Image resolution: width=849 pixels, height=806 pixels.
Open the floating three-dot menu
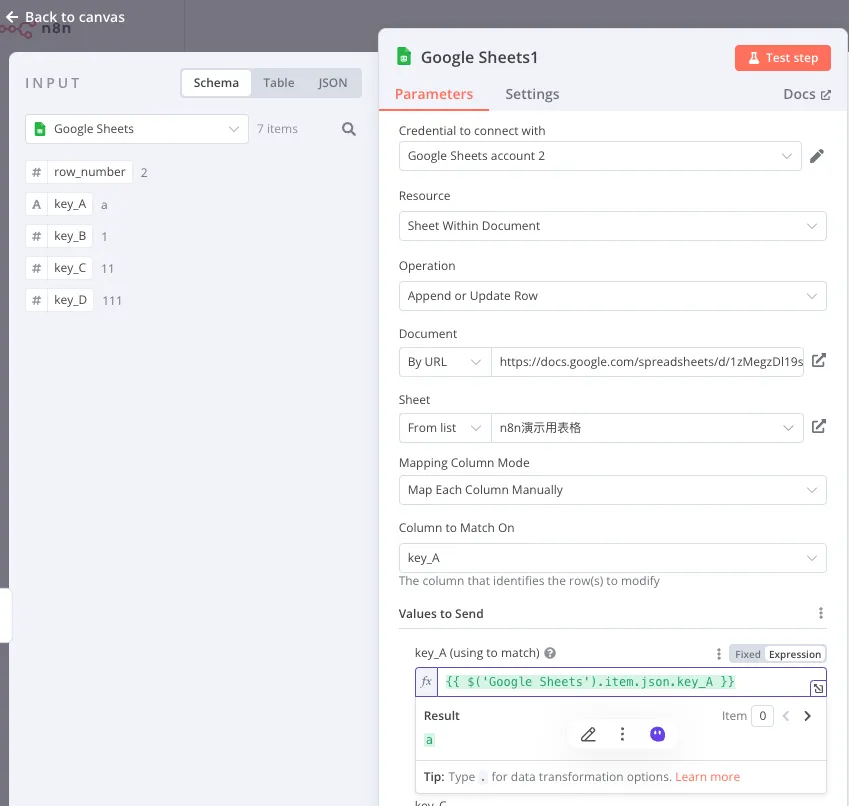pyautogui.click(x=622, y=734)
